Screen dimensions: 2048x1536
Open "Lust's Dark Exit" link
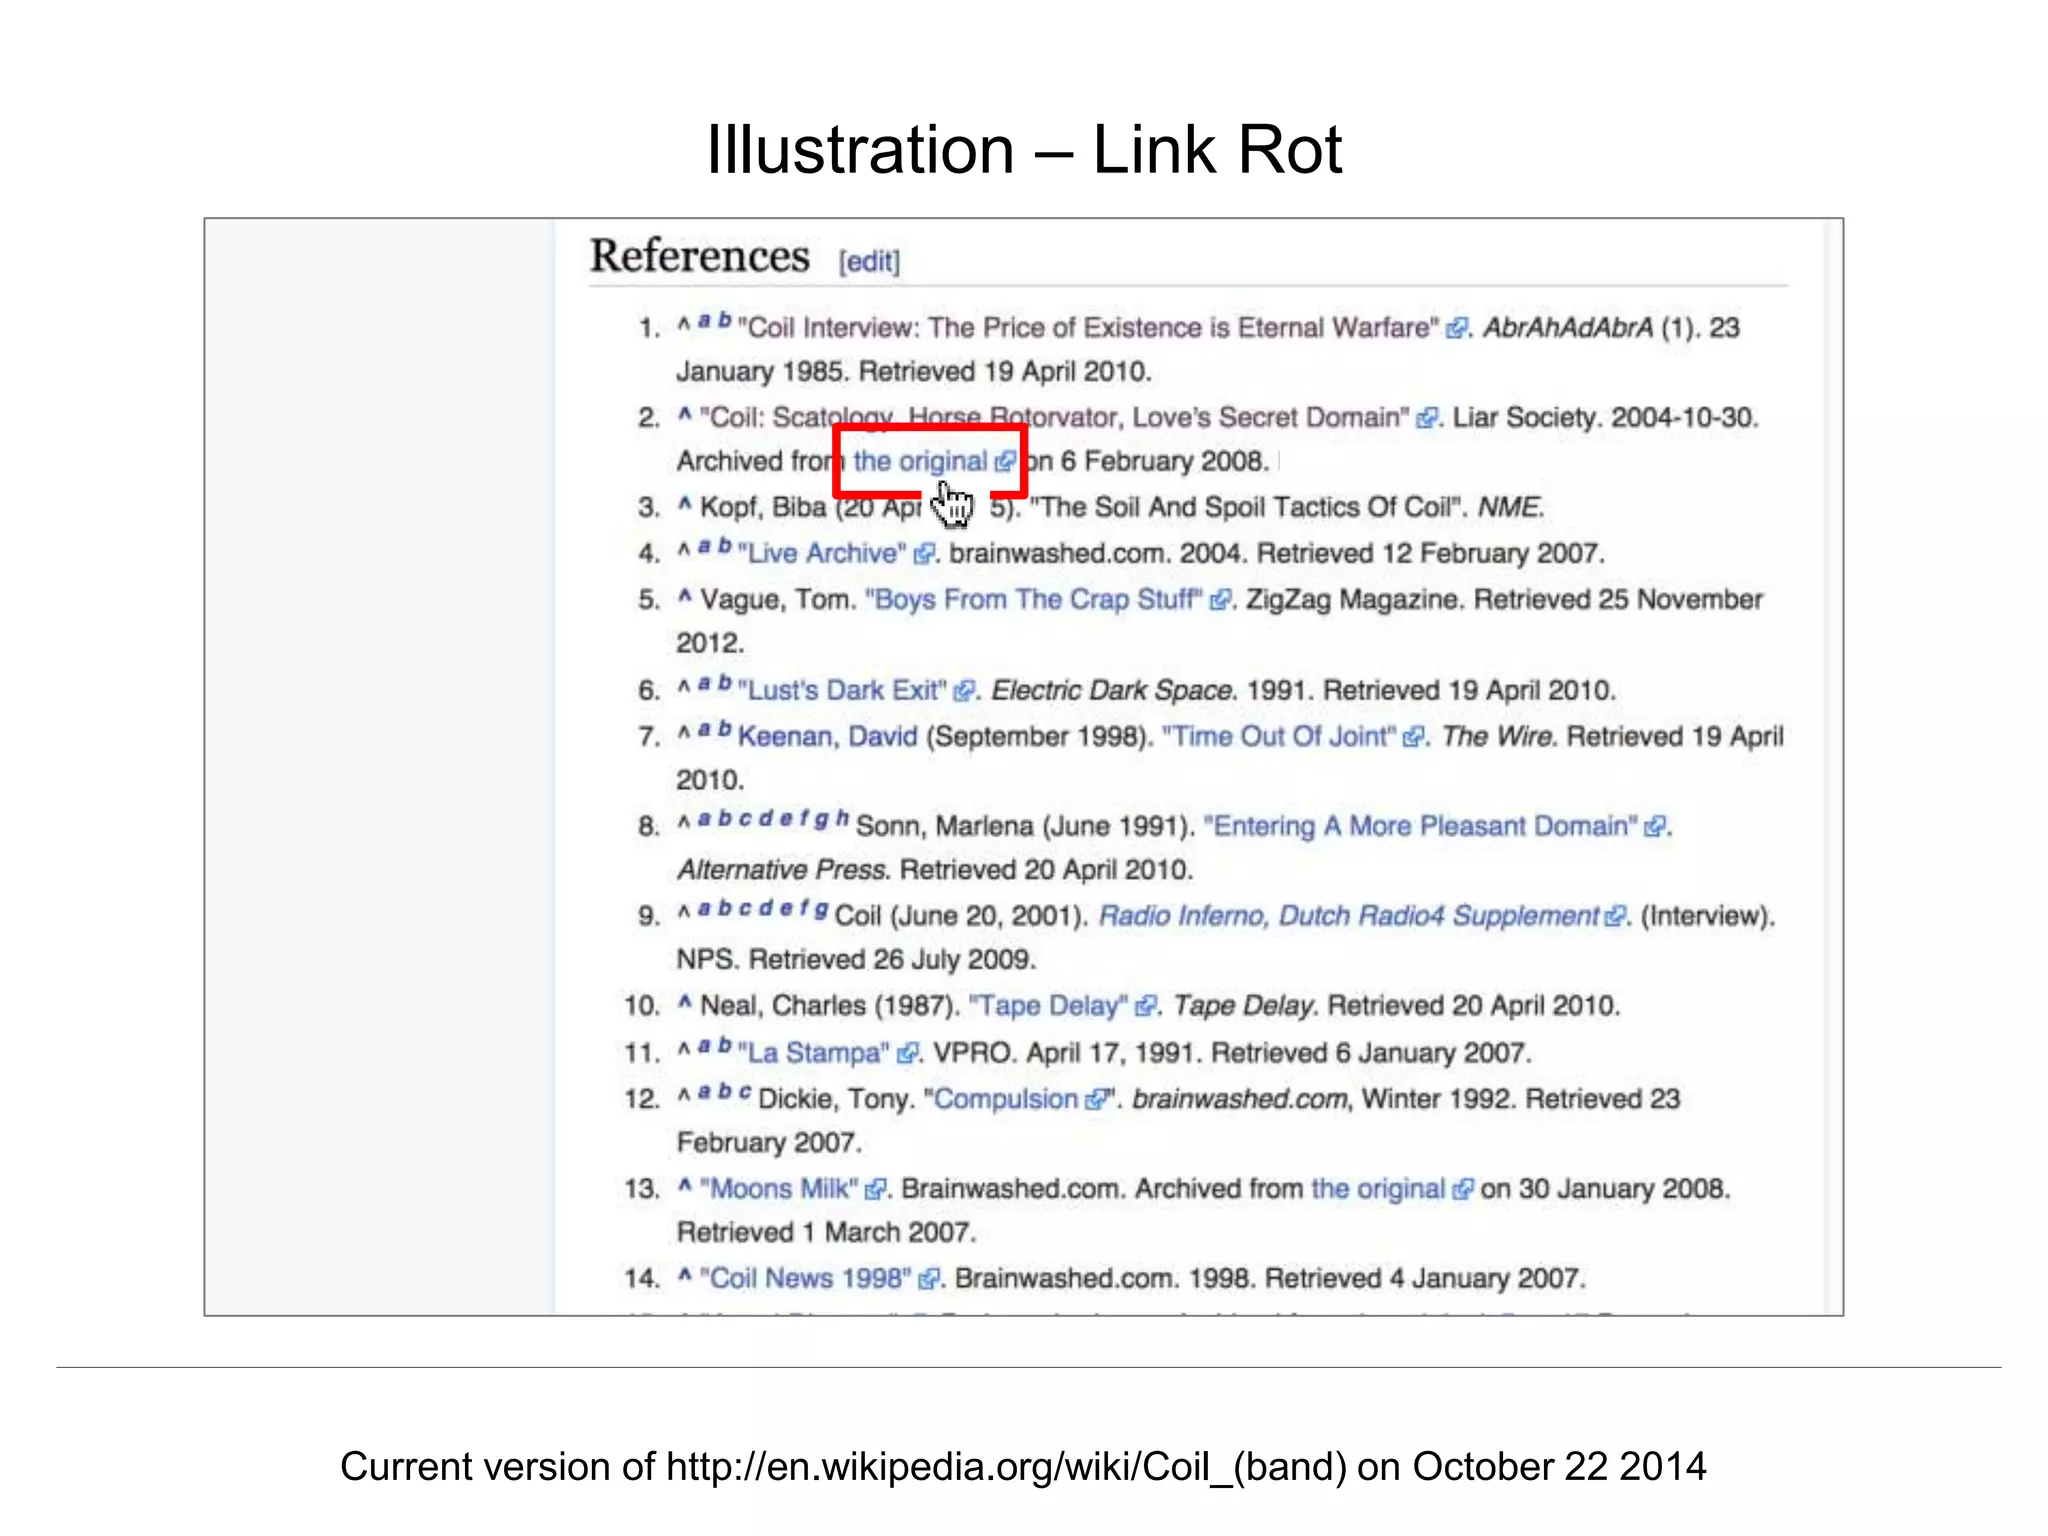click(x=842, y=690)
